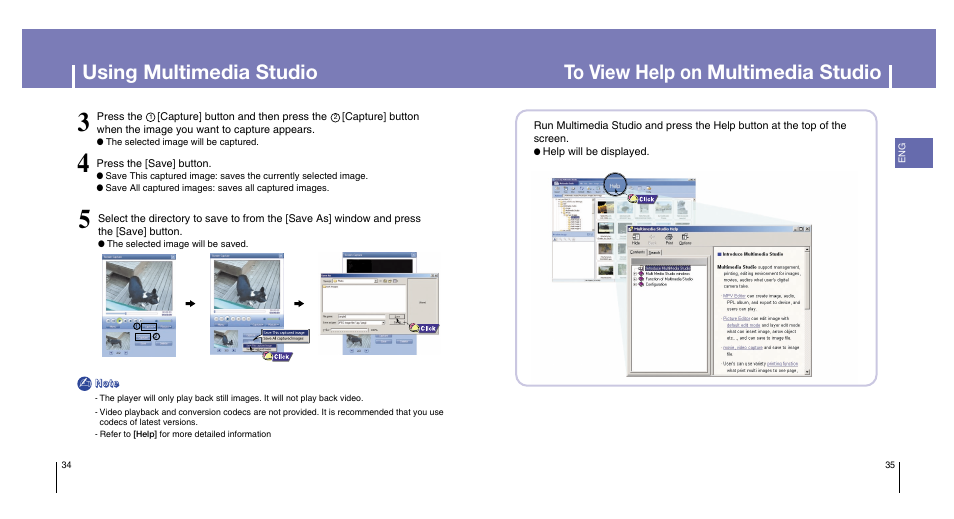Expand the Function of Multimedia Studio tree node
The height and width of the screenshot is (519, 954).
click(635, 279)
